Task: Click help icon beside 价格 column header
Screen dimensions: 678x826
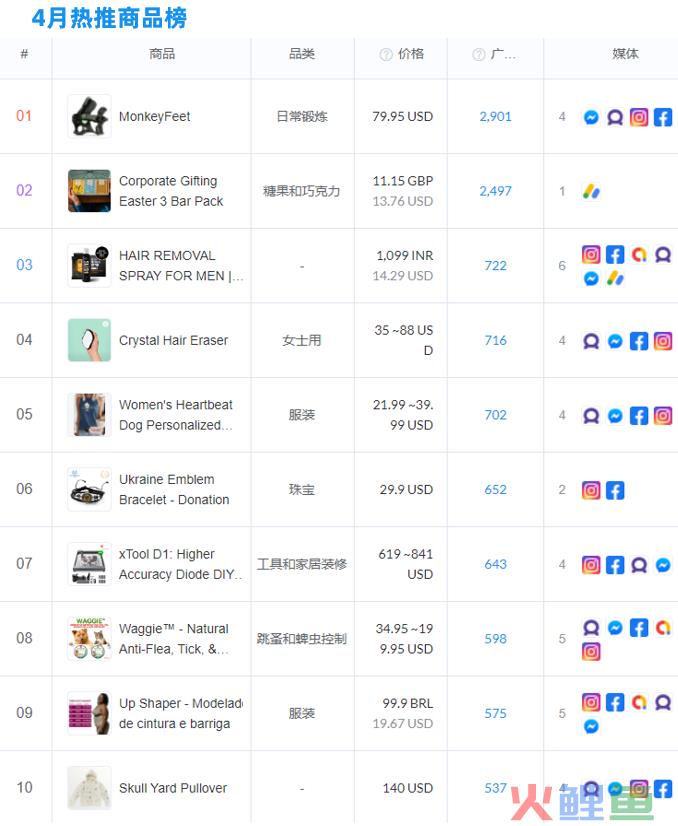Action: 386,55
